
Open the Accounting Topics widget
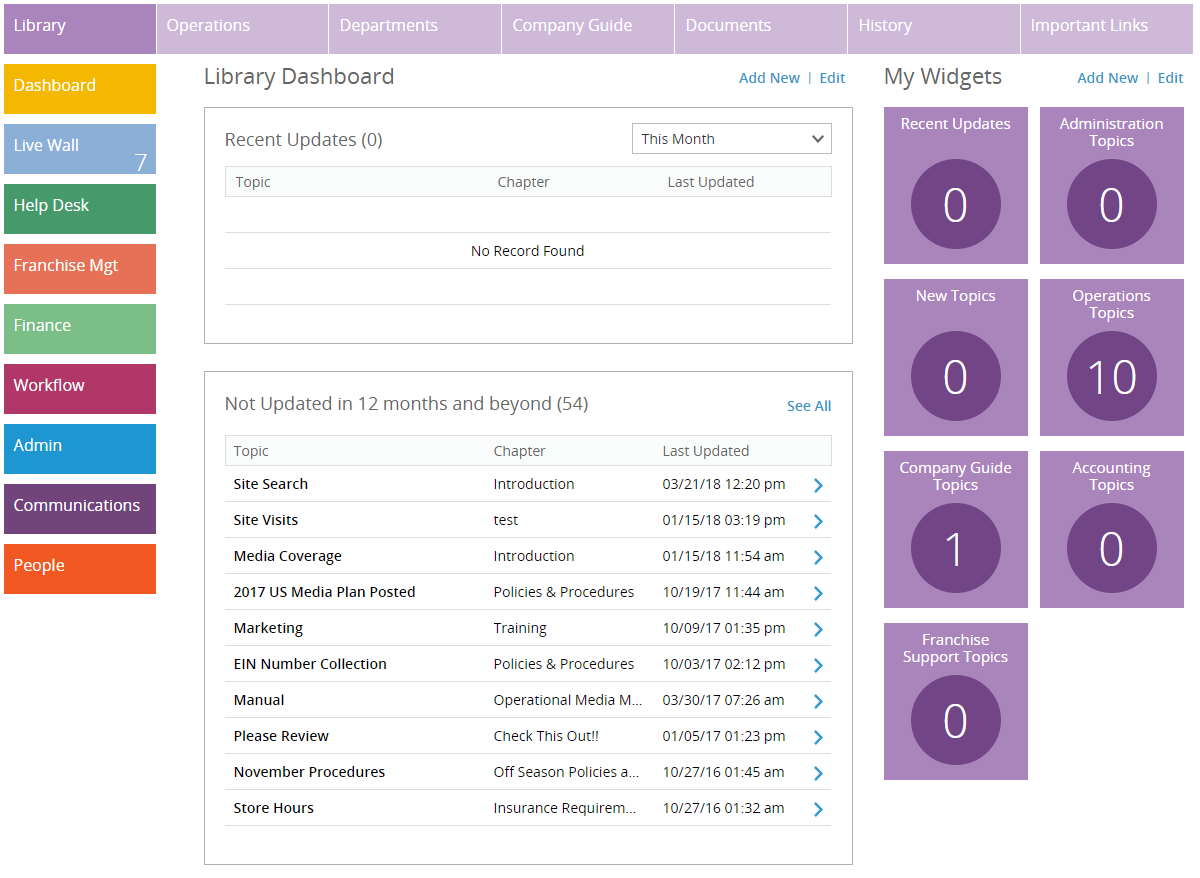(x=1112, y=530)
